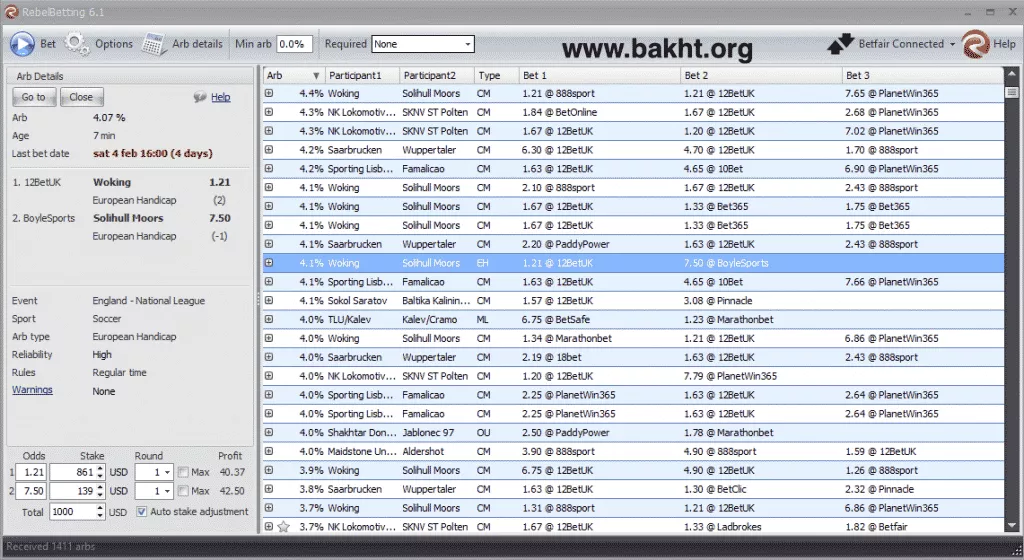Enable Max checkbox for first bet

(x=183, y=472)
